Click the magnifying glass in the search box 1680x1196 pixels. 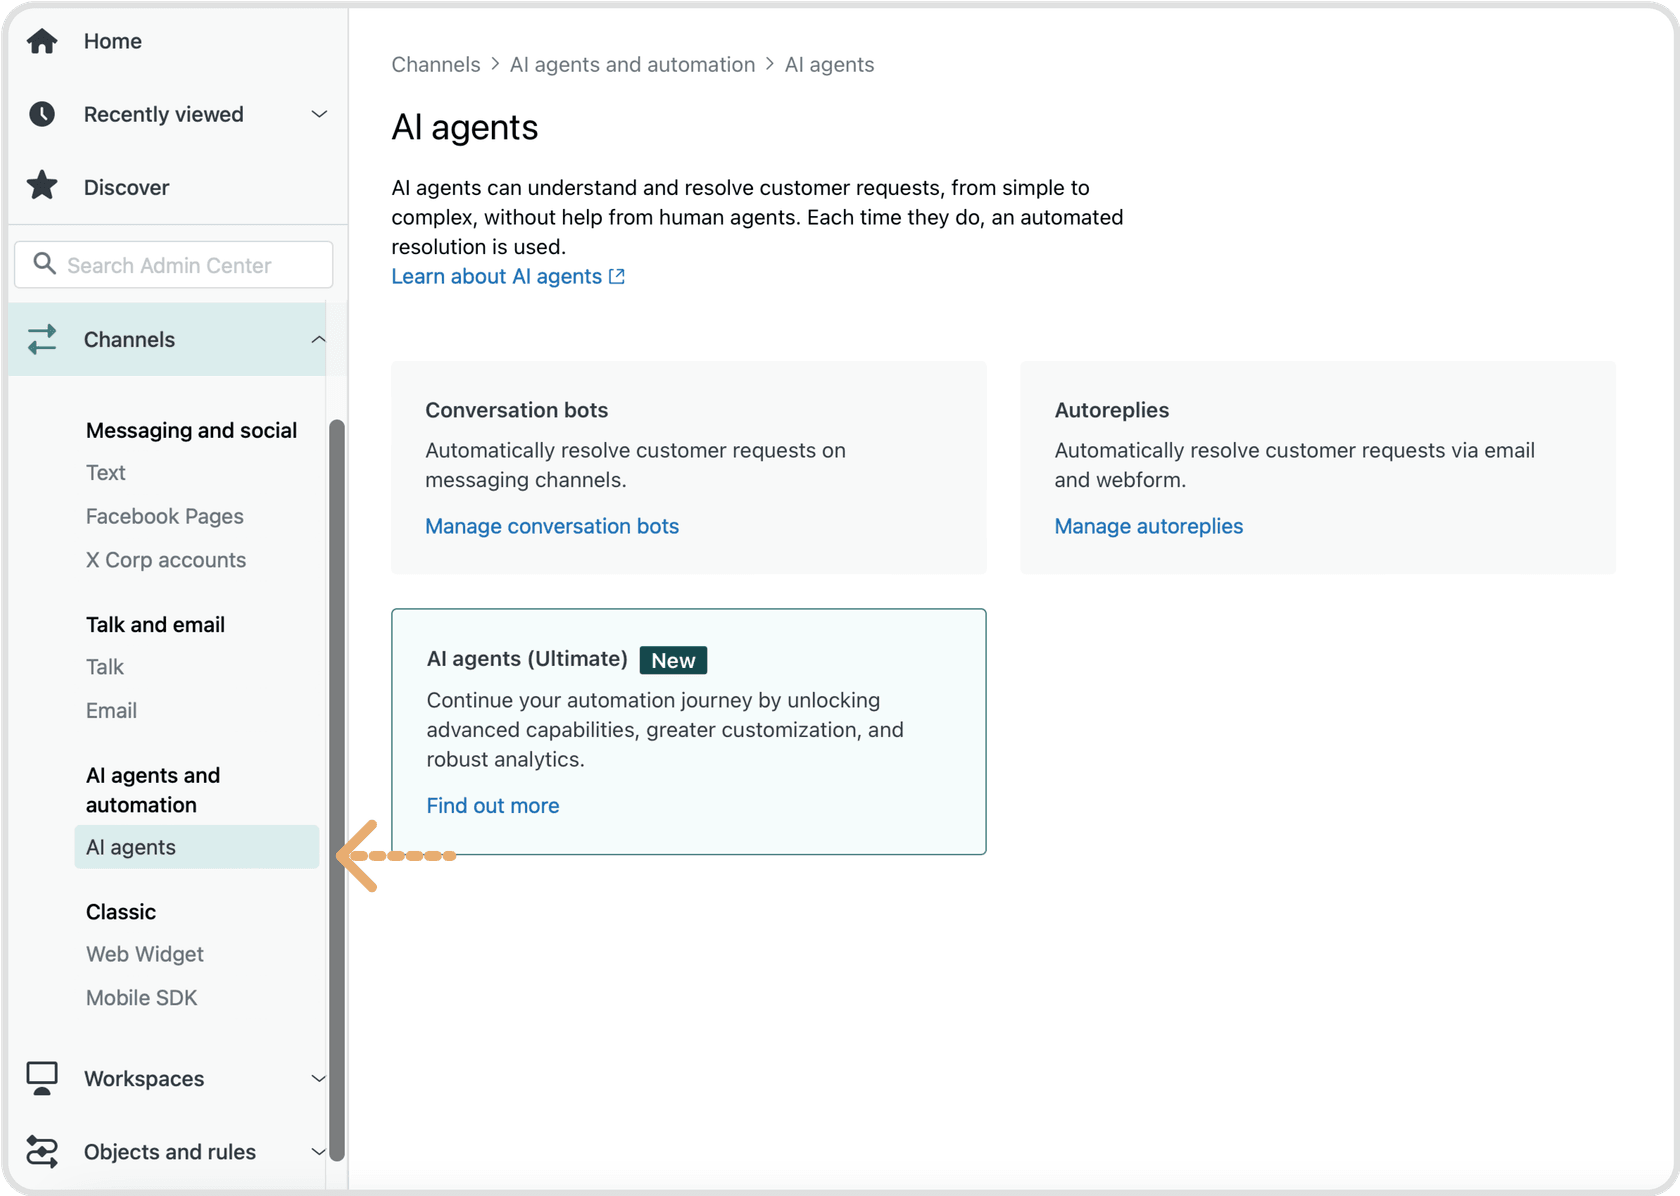[x=45, y=264]
